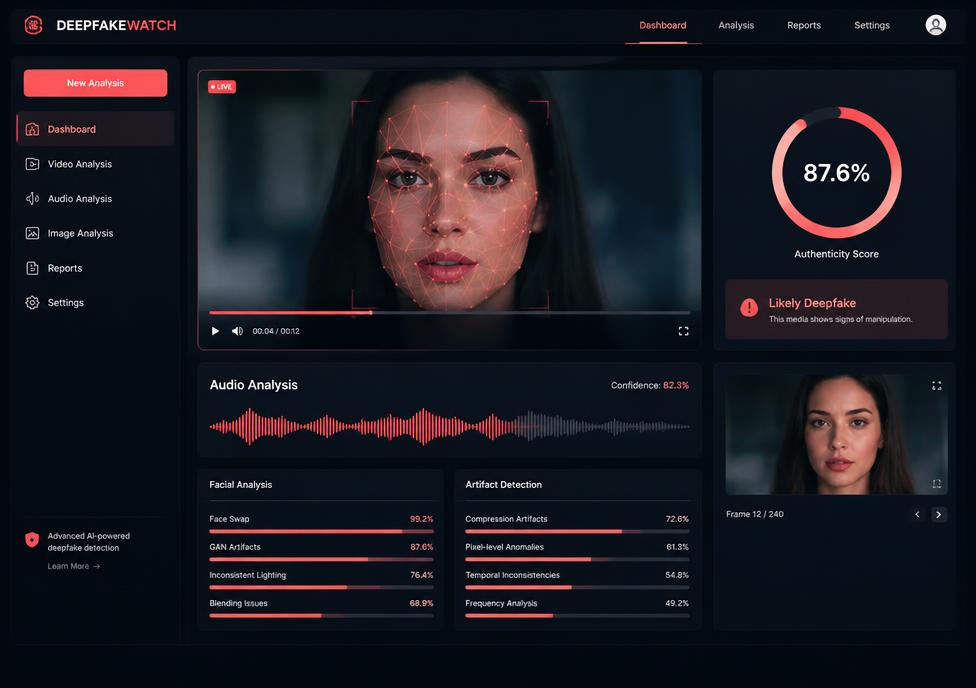Screen dimensions: 976x688
Task: Switch to the Dashboard top tab
Action: [x=663, y=26]
